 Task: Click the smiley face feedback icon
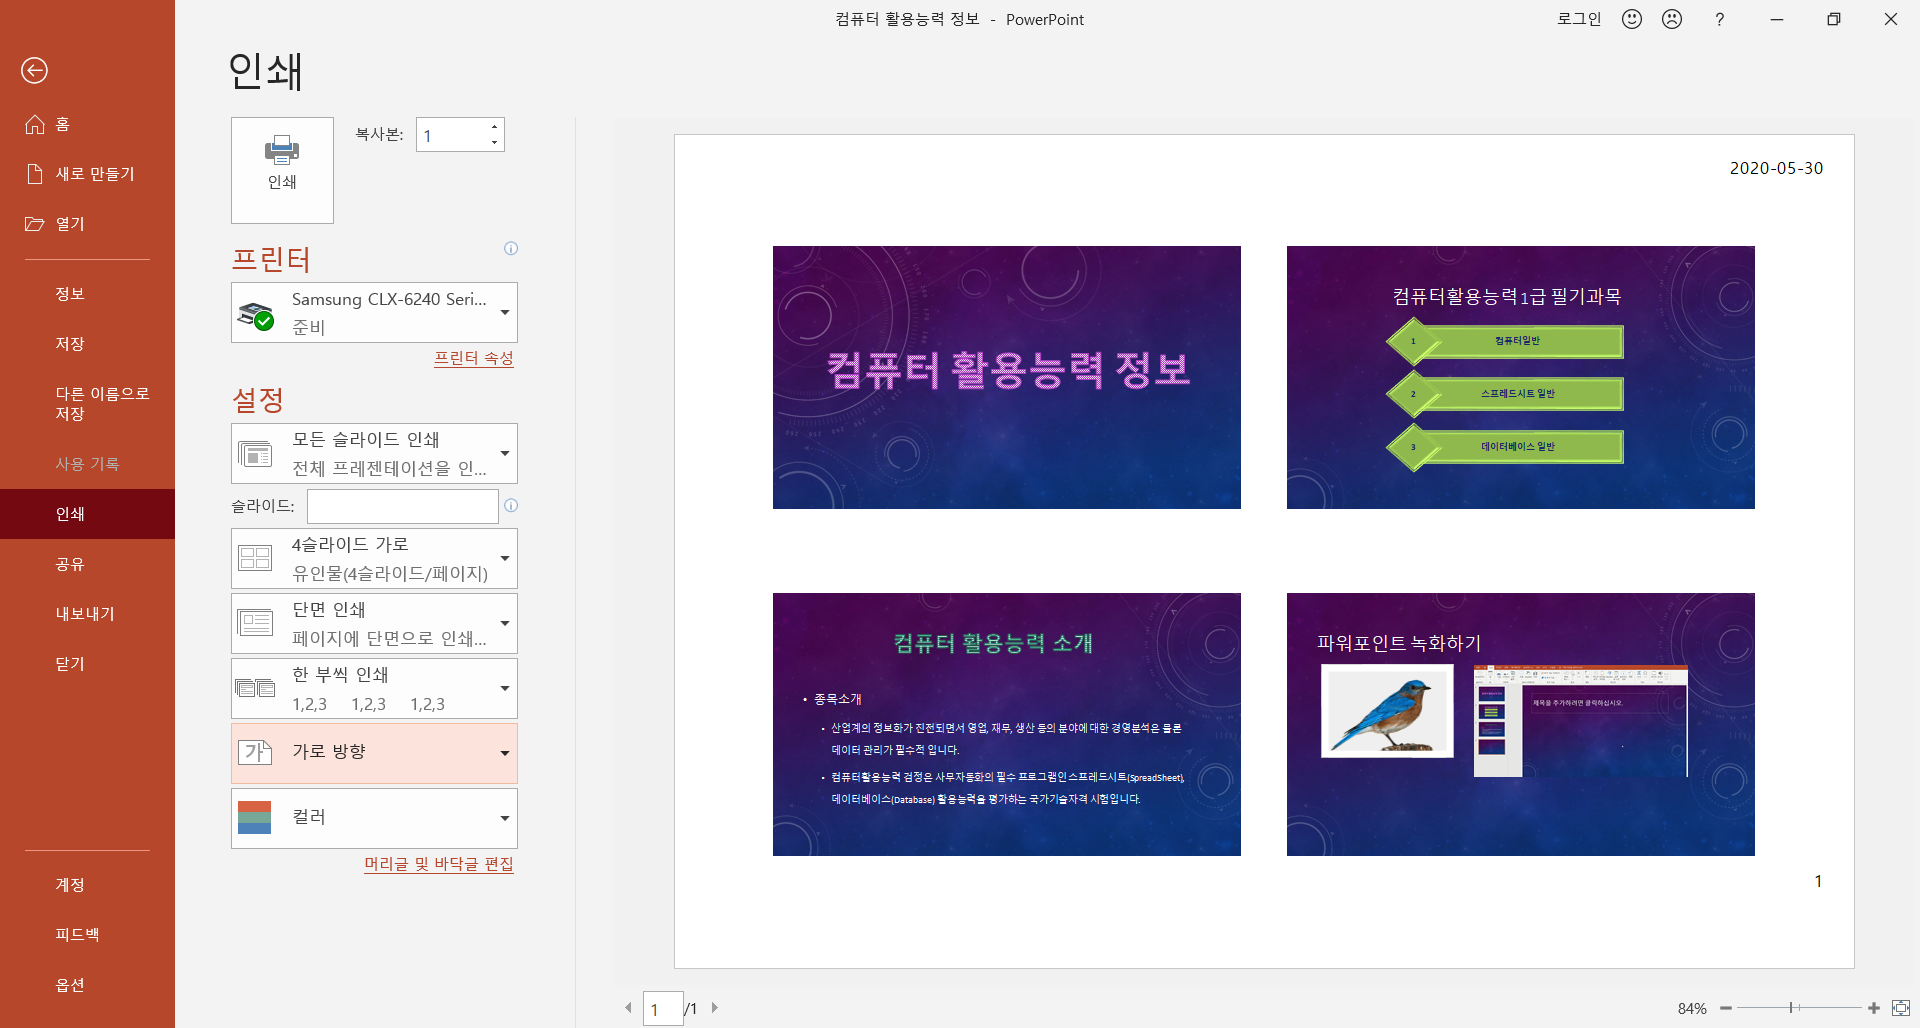(1632, 19)
